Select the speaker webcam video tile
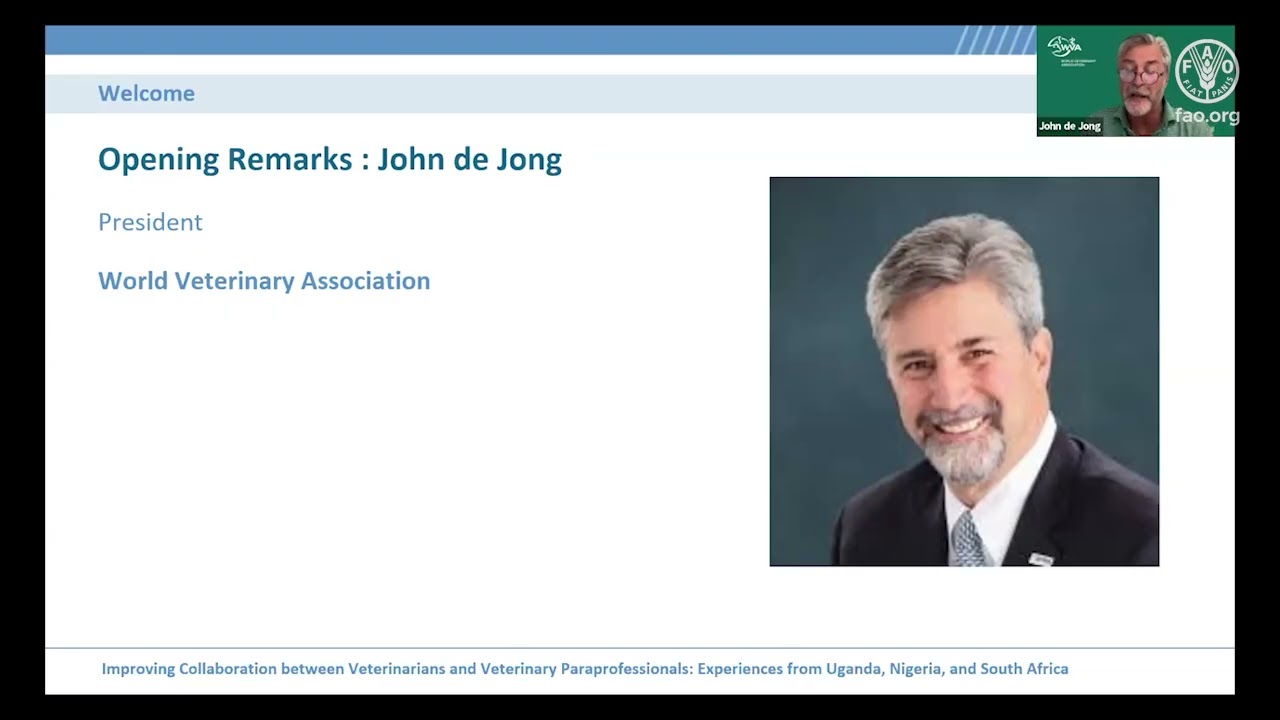The image size is (1280, 720). [x=1136, y=81]
